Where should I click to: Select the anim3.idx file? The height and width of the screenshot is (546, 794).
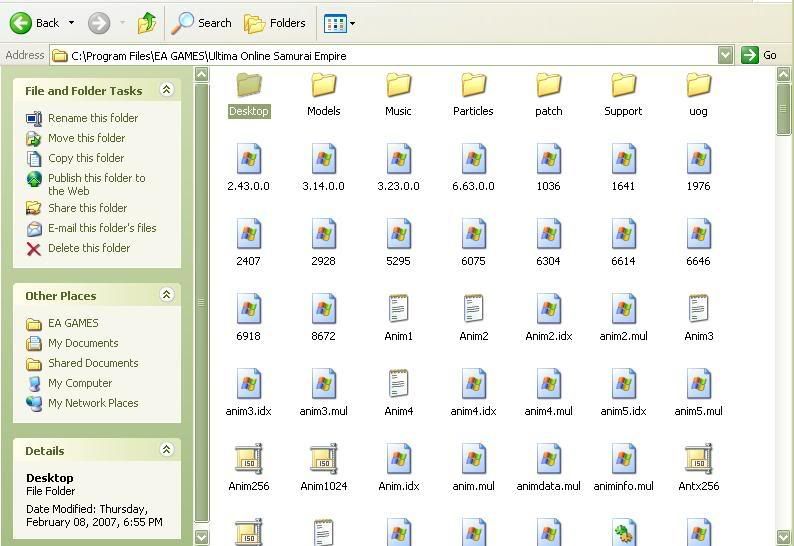tap(249, 393)
